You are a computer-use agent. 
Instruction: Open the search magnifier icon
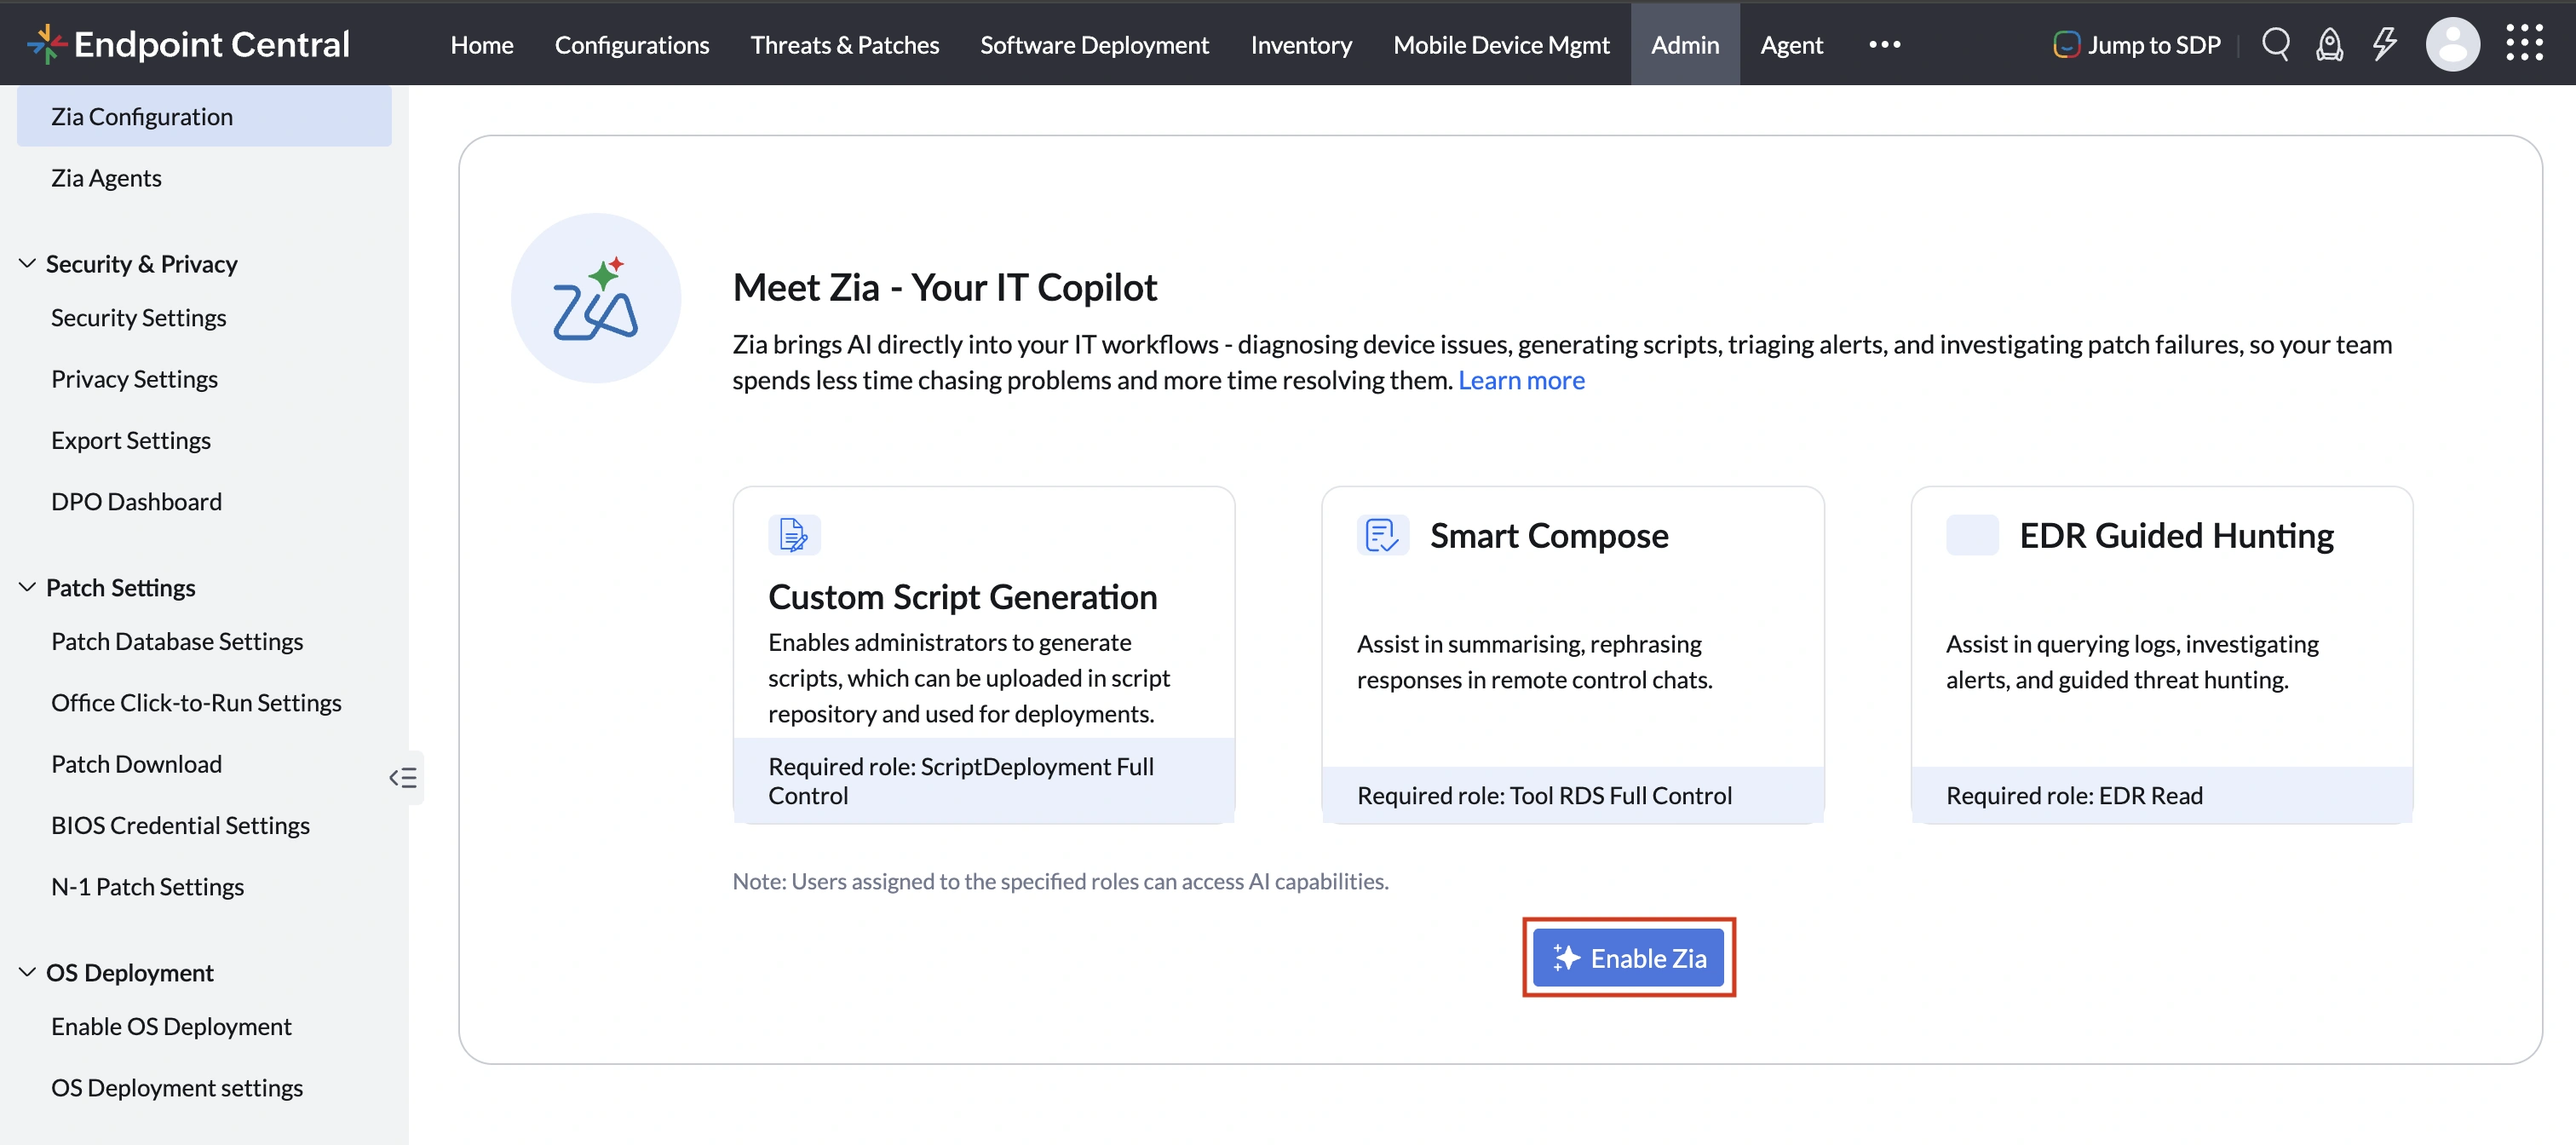tap(2275, 44)
